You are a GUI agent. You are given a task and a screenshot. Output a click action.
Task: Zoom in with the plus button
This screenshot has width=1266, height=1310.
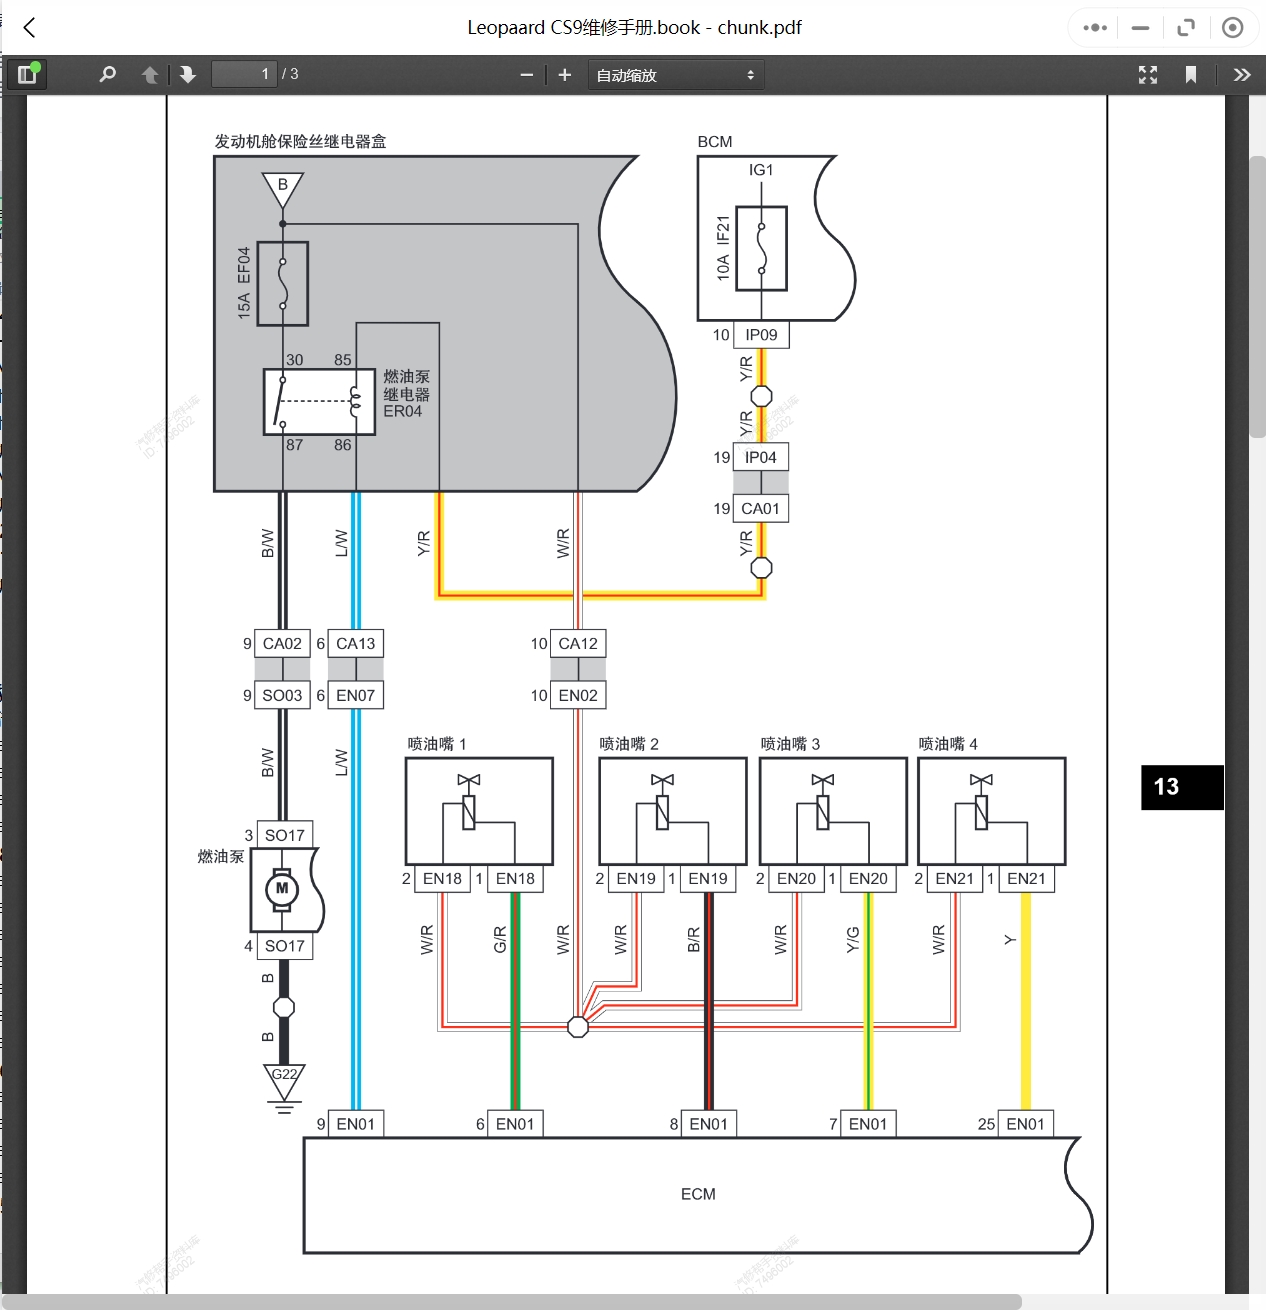(565, 75)
